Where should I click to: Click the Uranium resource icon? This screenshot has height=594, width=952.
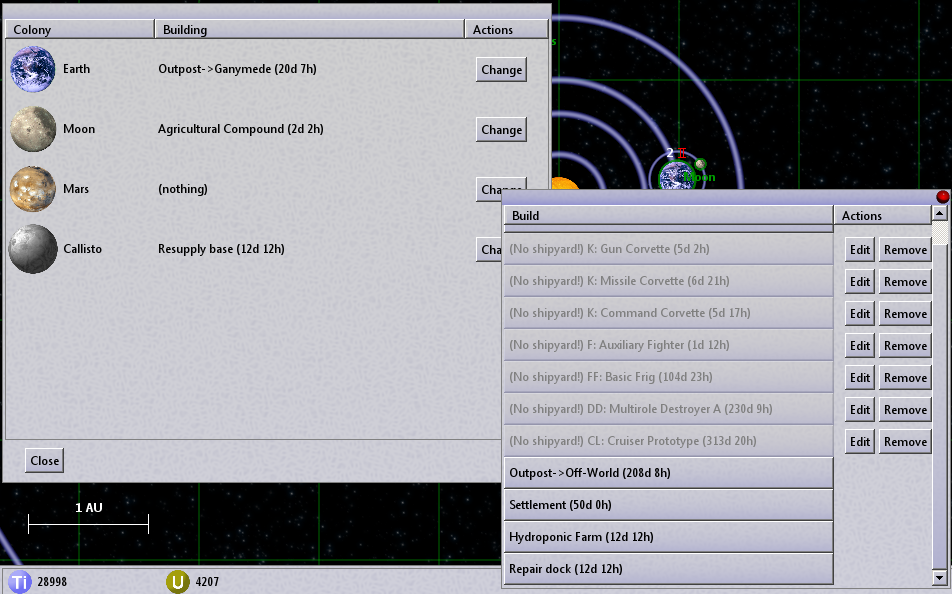178,582
